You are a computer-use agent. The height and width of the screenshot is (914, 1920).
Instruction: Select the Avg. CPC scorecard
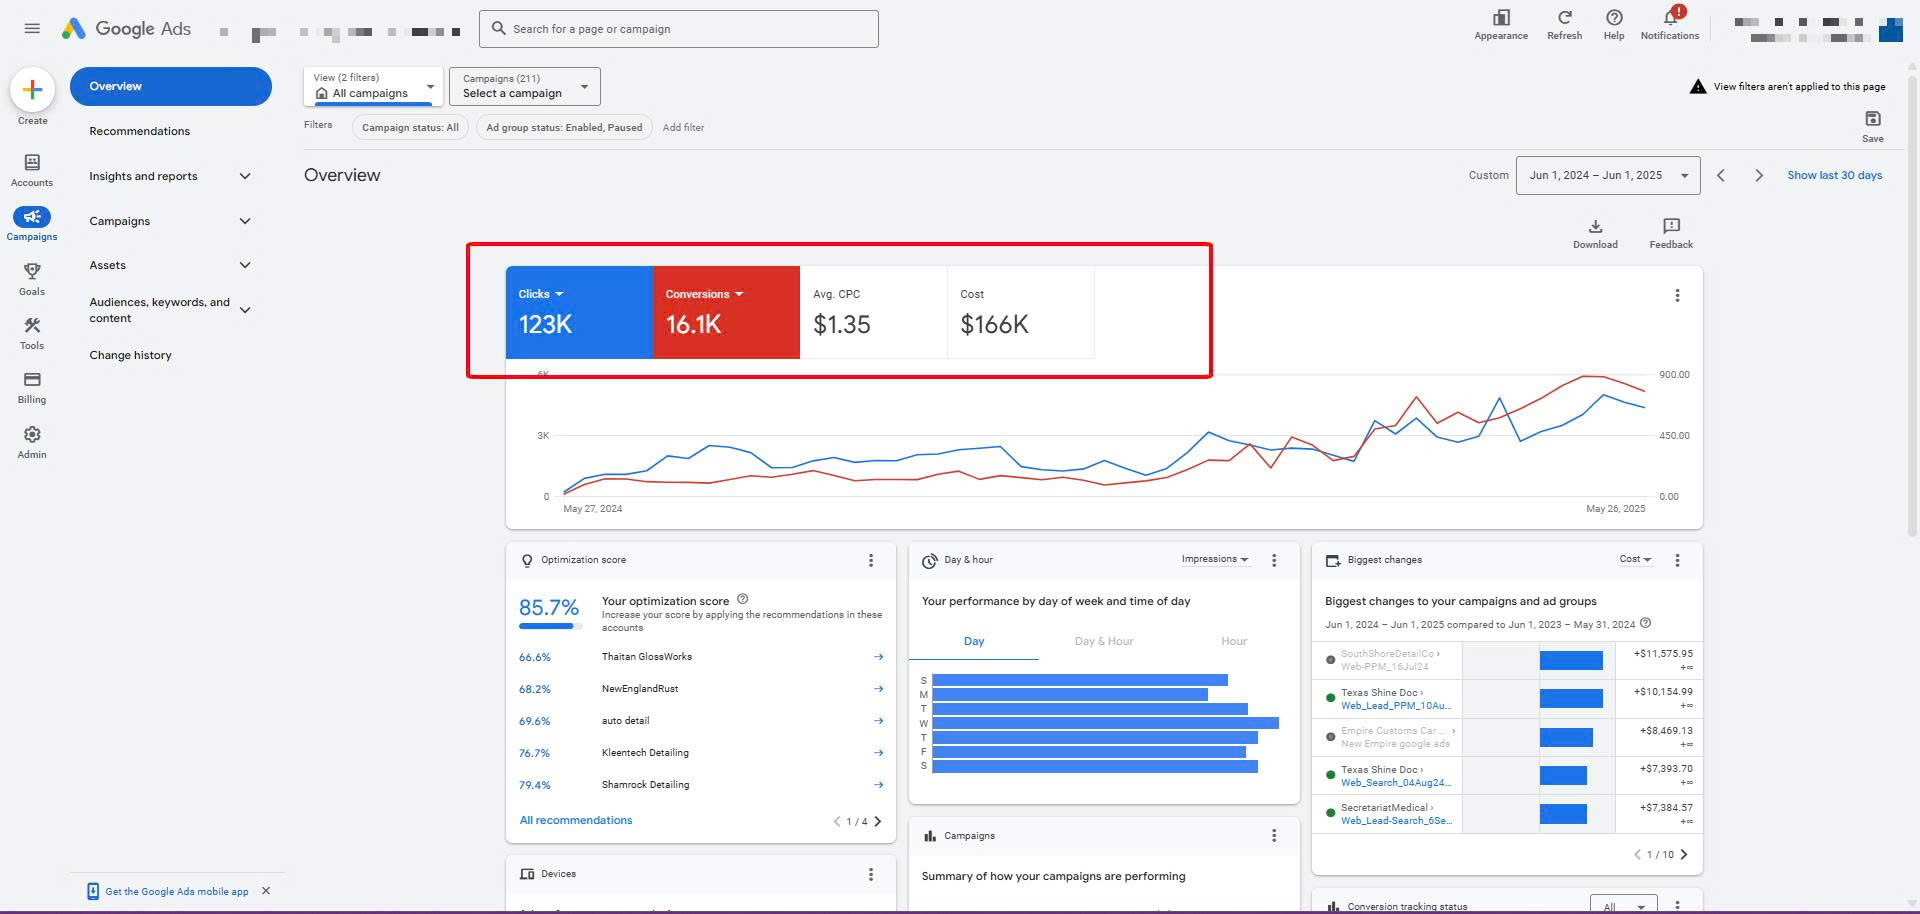point(874,312)
